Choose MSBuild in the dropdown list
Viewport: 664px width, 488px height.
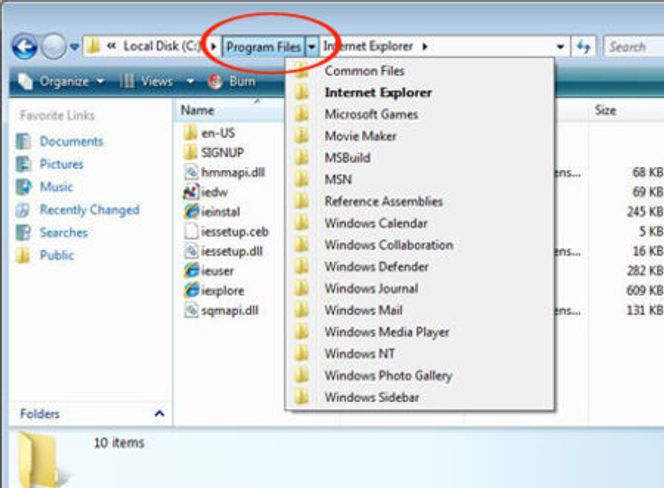(420, 158)
